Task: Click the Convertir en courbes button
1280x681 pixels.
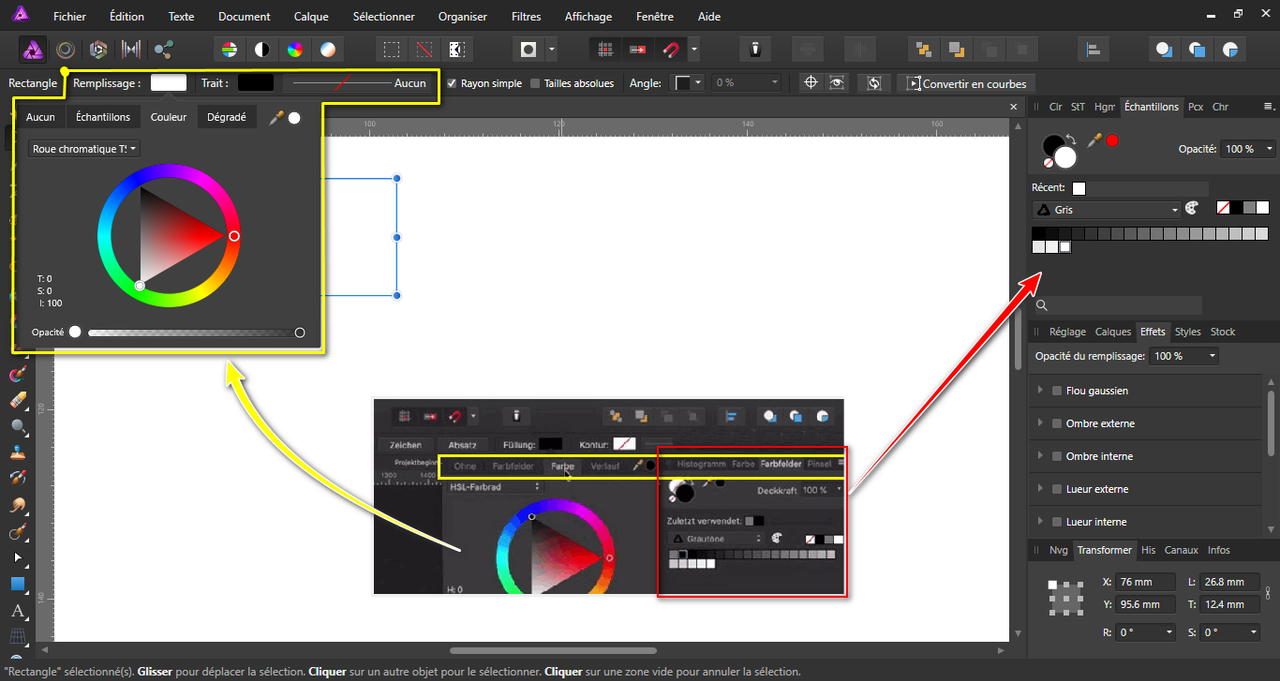Action: pos(967,84)
